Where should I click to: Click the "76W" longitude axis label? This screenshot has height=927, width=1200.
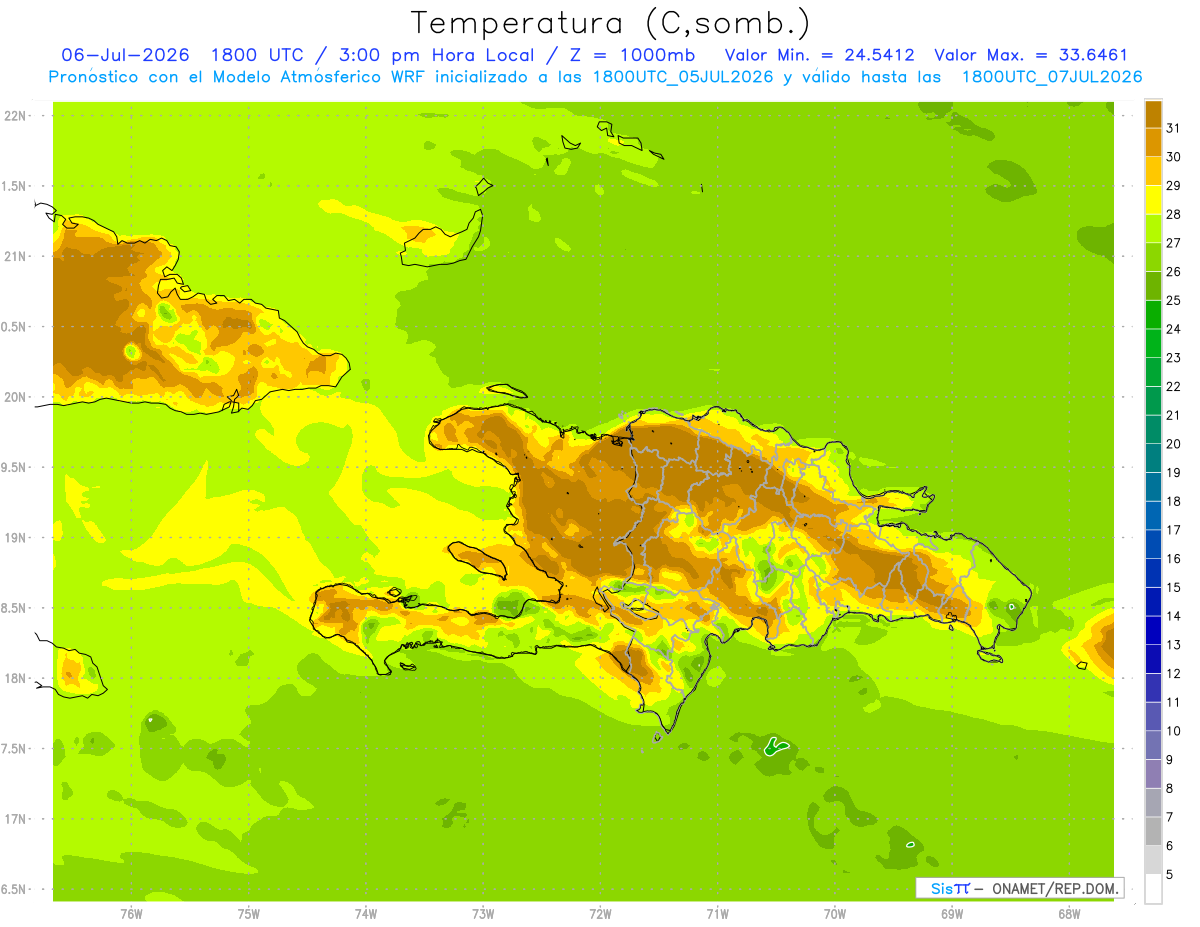pyautogui.click(x=131, y=914)
